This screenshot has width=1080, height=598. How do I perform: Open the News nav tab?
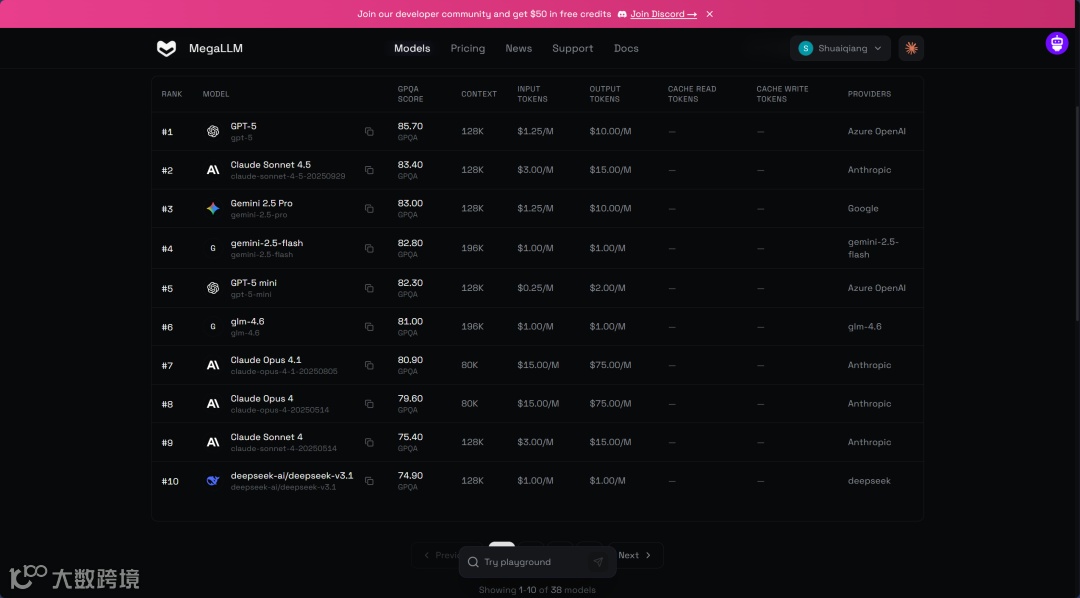[519, 48]
